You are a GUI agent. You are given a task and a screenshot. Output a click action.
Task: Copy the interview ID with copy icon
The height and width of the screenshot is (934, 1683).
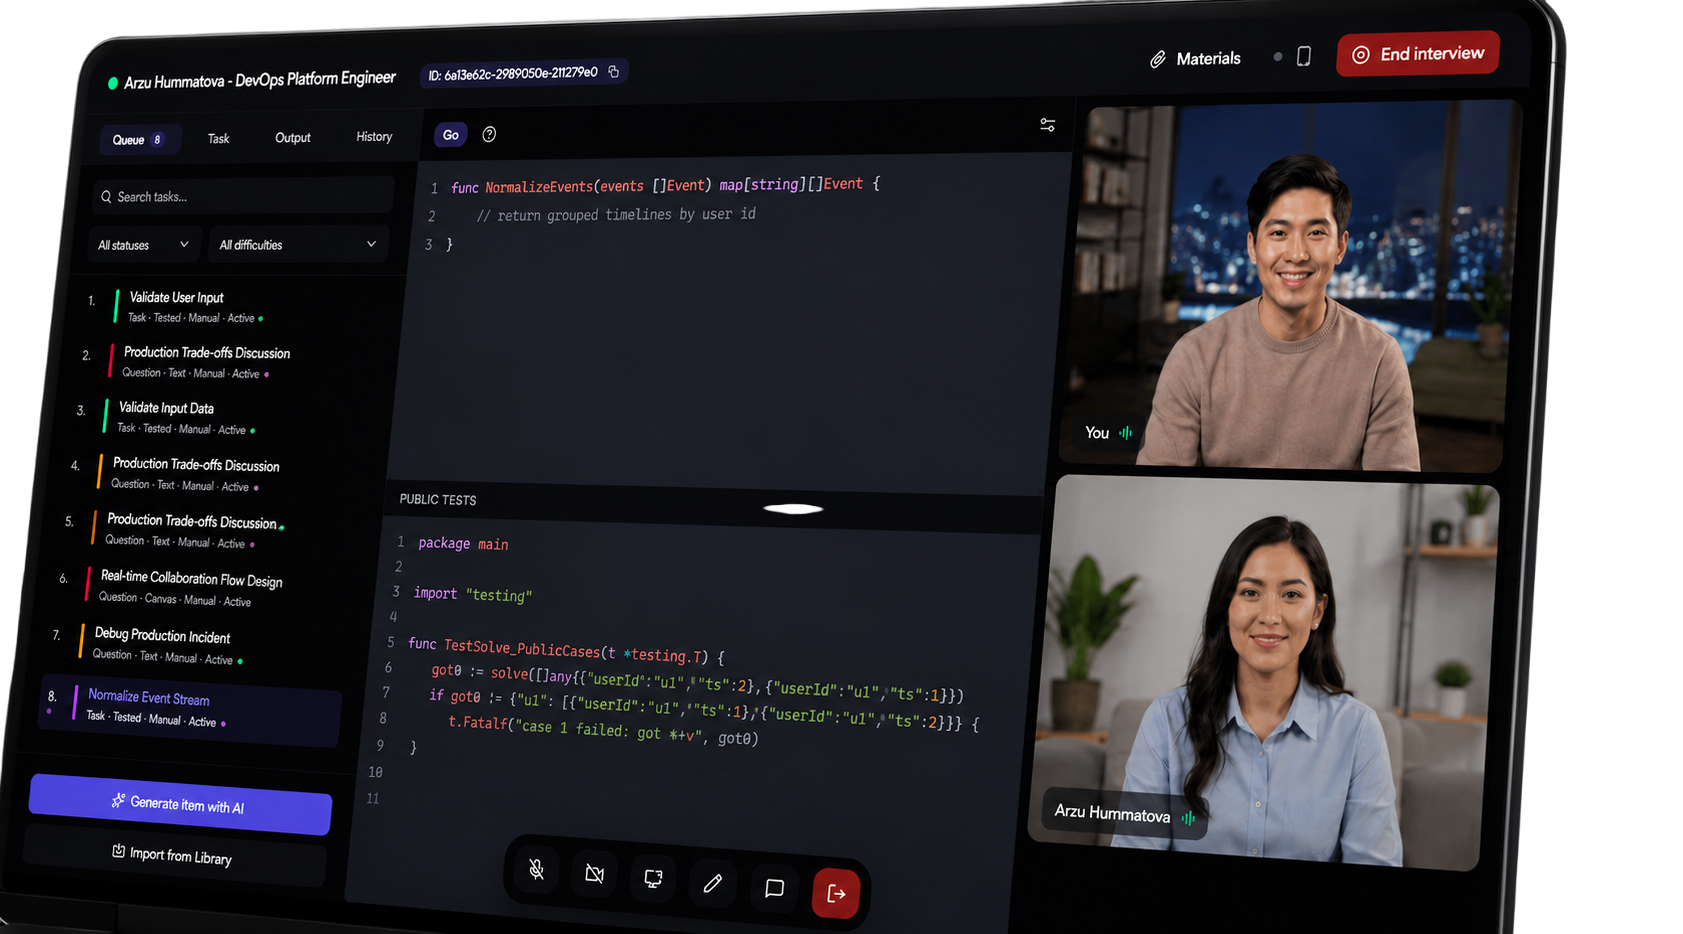(614, 71)
